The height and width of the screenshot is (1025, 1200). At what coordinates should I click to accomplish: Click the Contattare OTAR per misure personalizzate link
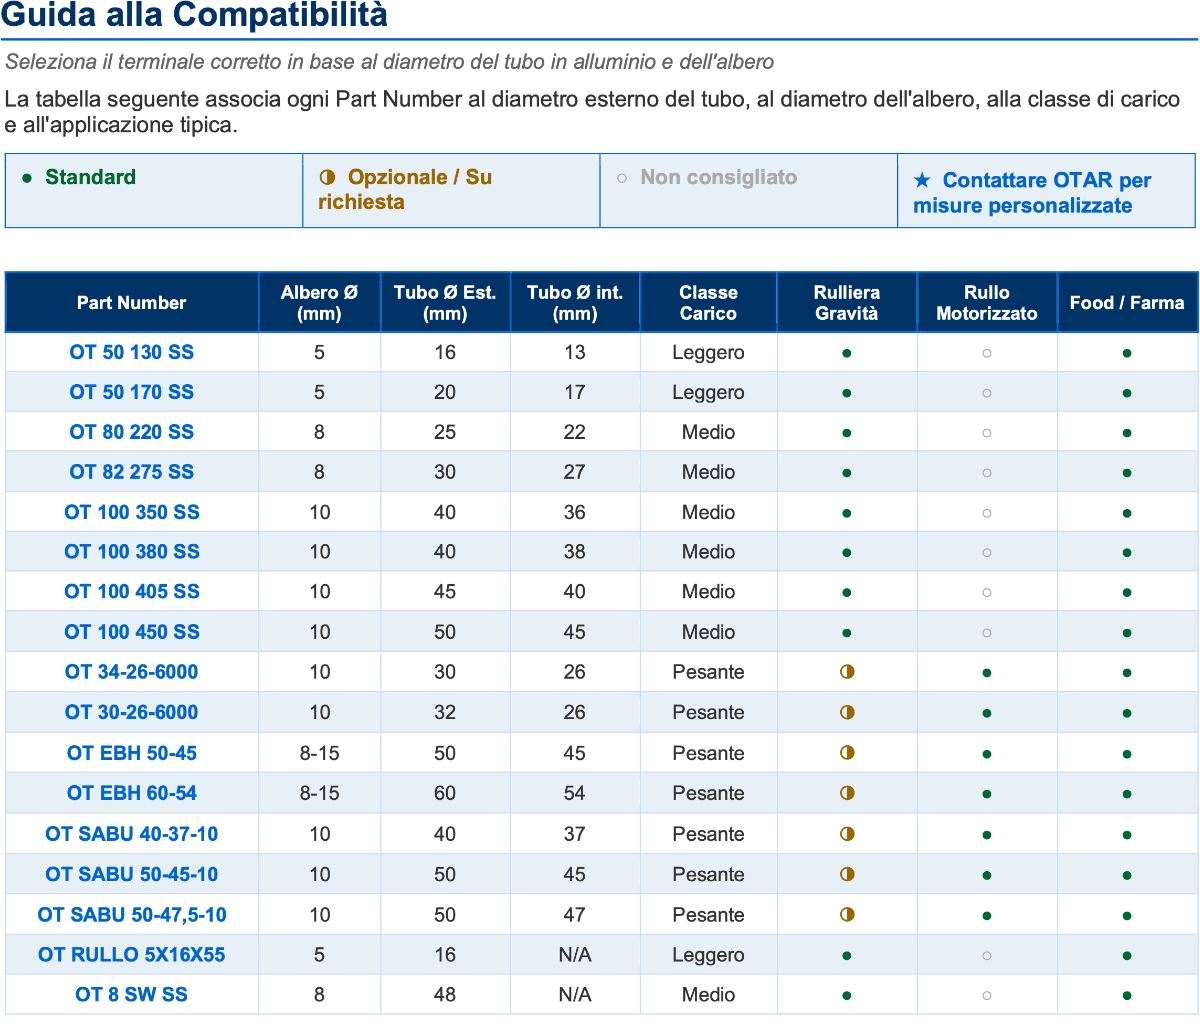tap(1032, 193)
